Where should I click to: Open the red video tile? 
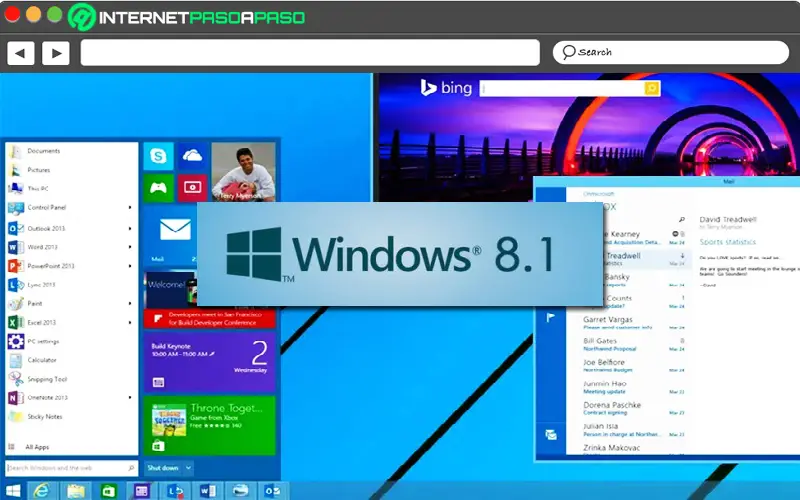pos(192,188)
